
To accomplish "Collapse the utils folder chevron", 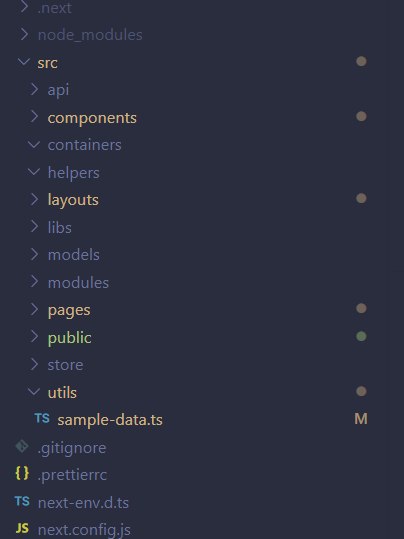I will point(34,392).
